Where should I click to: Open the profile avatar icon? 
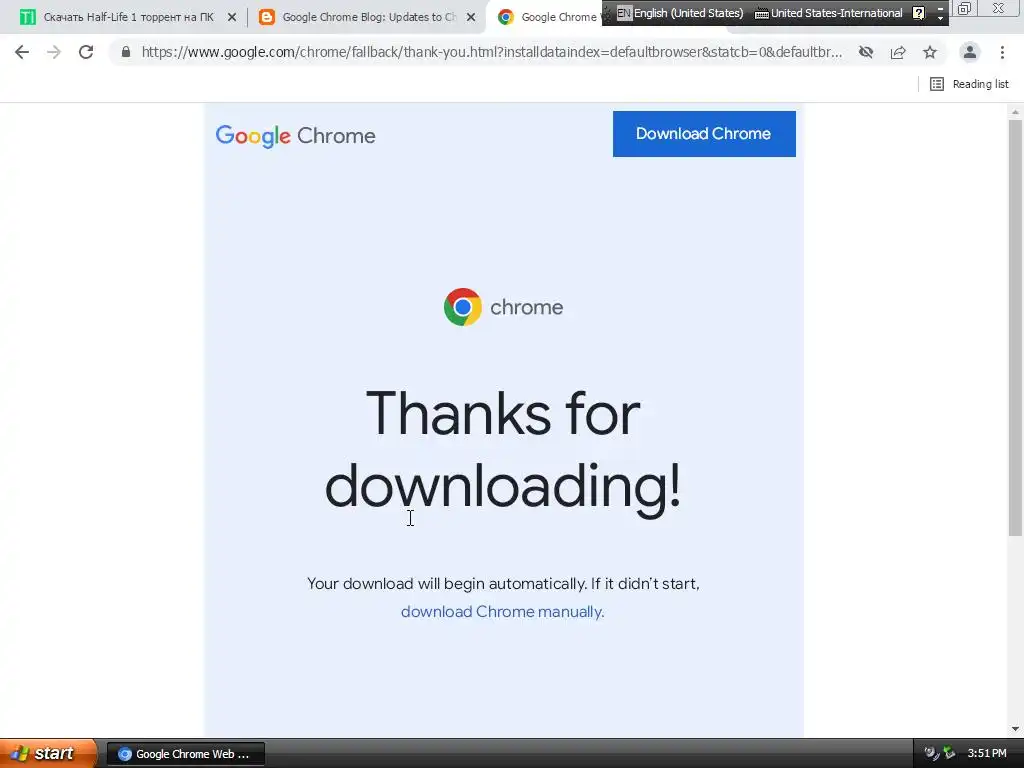[x=970, y=52]
